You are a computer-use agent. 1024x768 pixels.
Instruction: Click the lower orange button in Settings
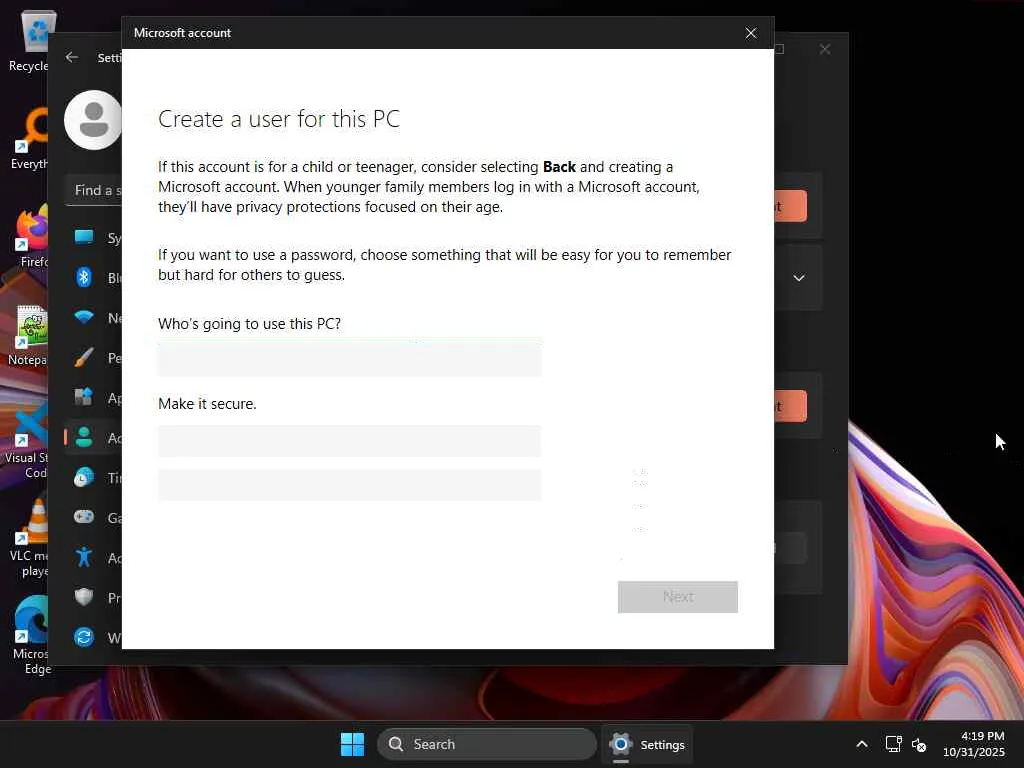[x=790, y=406]
